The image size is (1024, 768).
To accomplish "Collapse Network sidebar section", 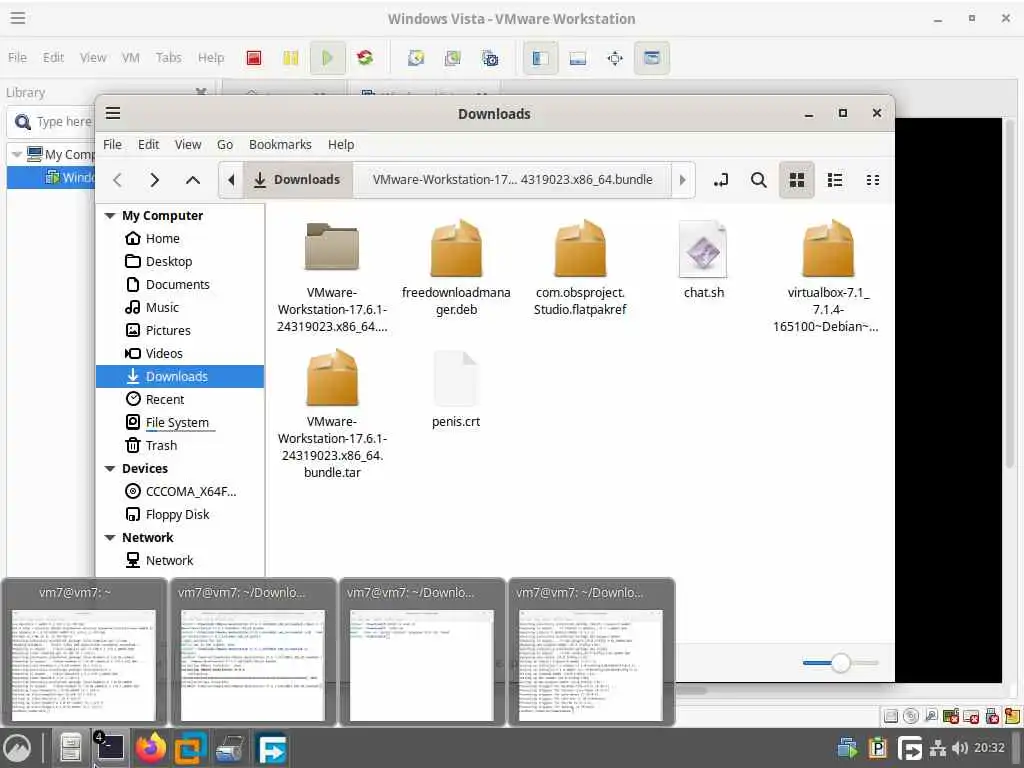I will (x=110, y=537).
